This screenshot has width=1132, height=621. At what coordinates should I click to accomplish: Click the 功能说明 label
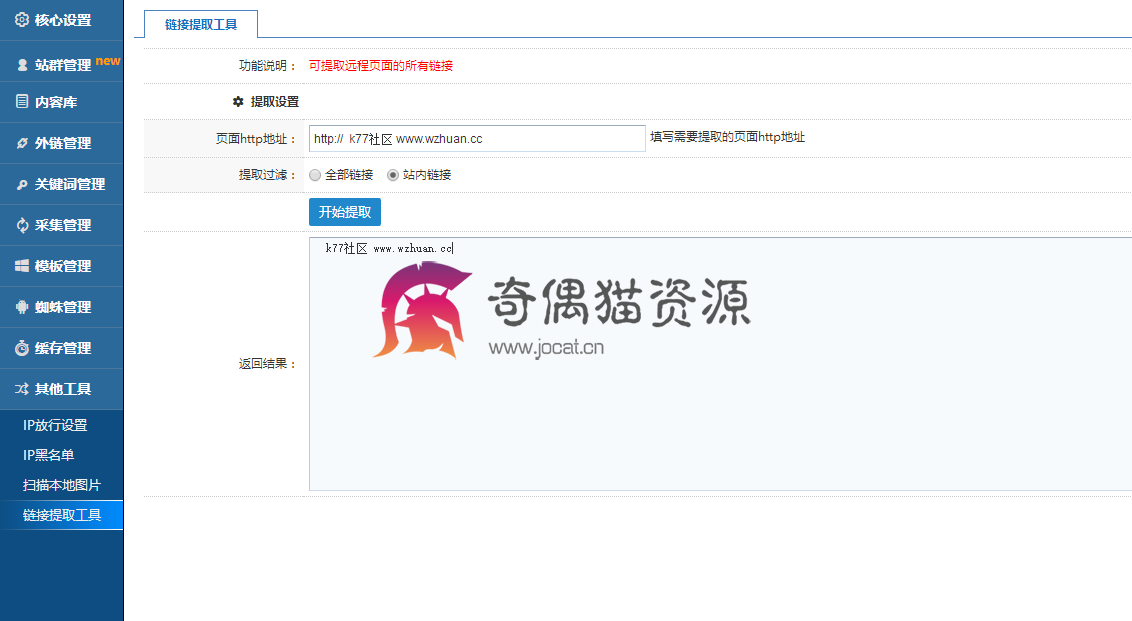point(268,66)
